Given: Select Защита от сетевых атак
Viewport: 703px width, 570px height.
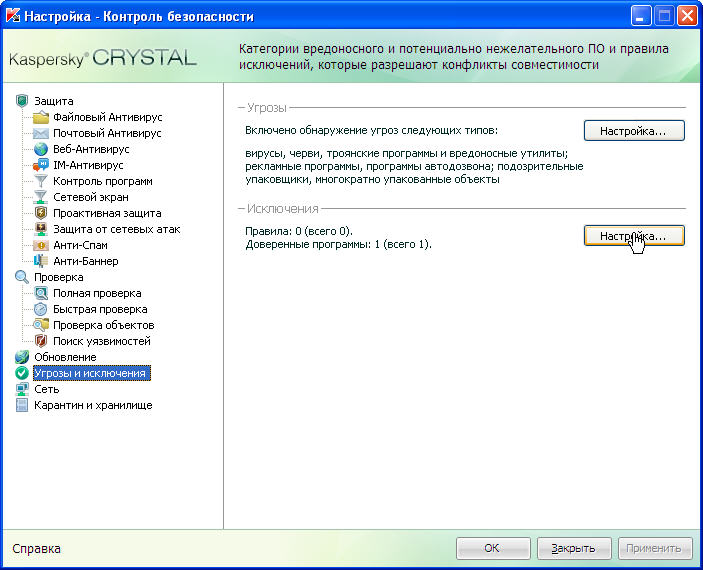Looking at the screenshot, I should point(117,229).
